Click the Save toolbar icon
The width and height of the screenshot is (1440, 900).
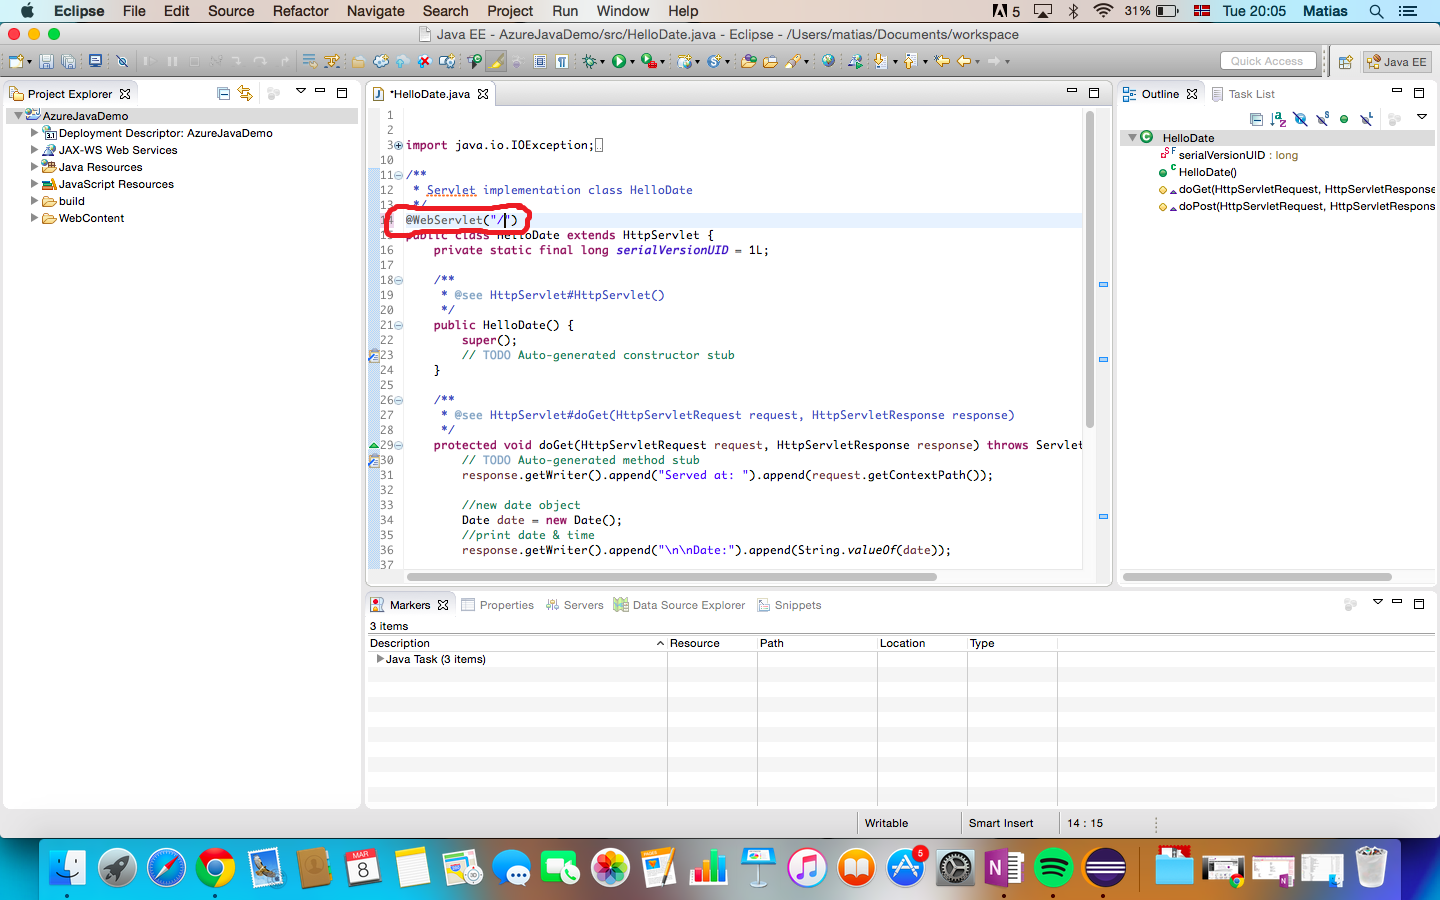(x=46, y=61)
